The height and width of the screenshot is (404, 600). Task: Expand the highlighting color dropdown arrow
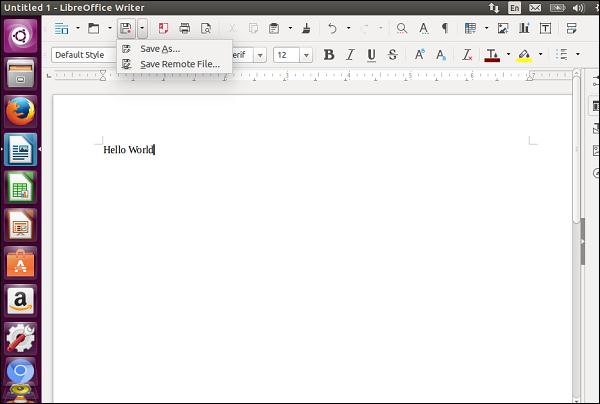[x=540, y=54]
